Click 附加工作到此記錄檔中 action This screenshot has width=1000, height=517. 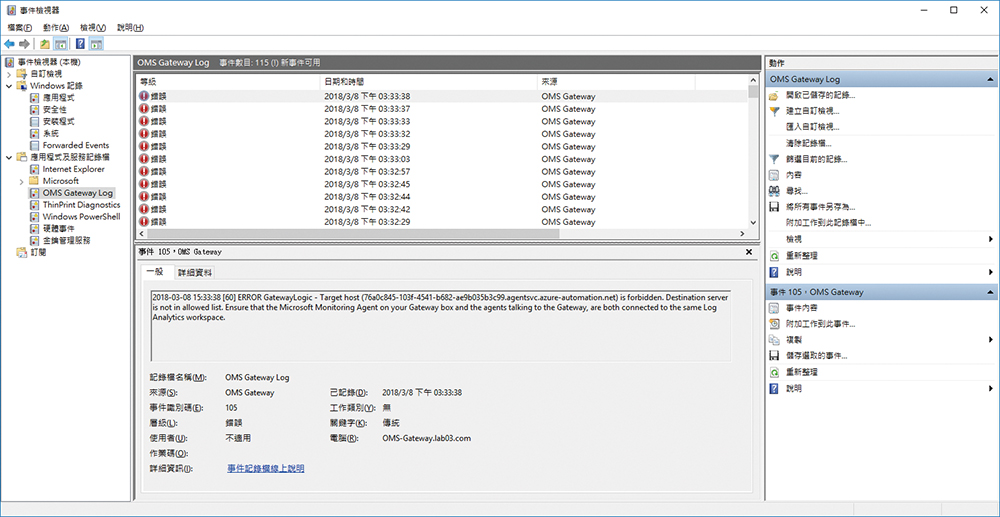tap(828, 222)
